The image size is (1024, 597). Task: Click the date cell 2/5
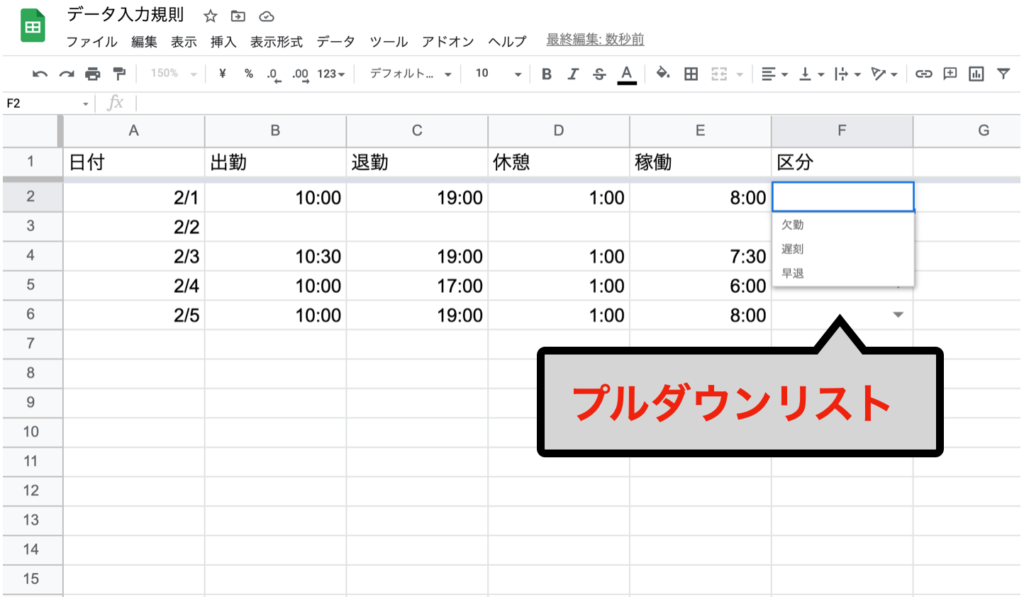[x=134, y=315]
